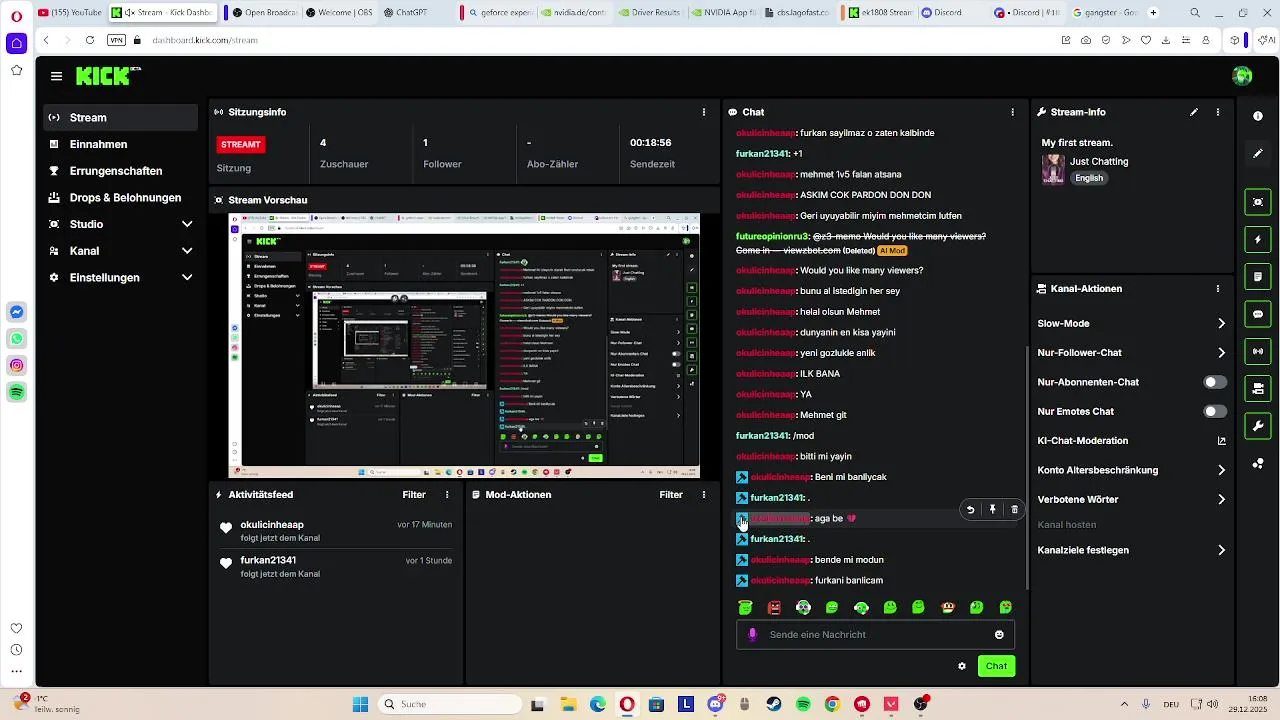Image resolution: width=1280 pixels, height=720 pixels.
Task: Toggle the wrench panel icon in right toolbar
Action: coord(1258,426)
